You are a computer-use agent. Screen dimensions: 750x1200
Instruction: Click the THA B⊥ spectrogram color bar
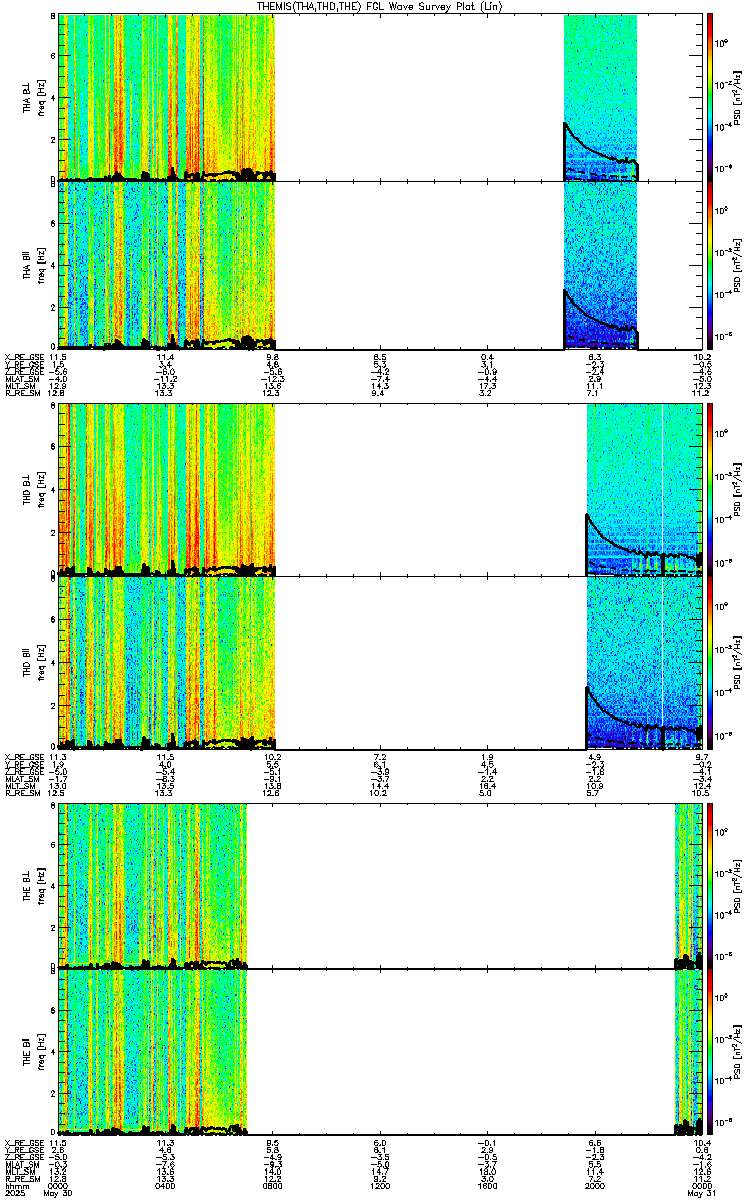click(710, 97)
